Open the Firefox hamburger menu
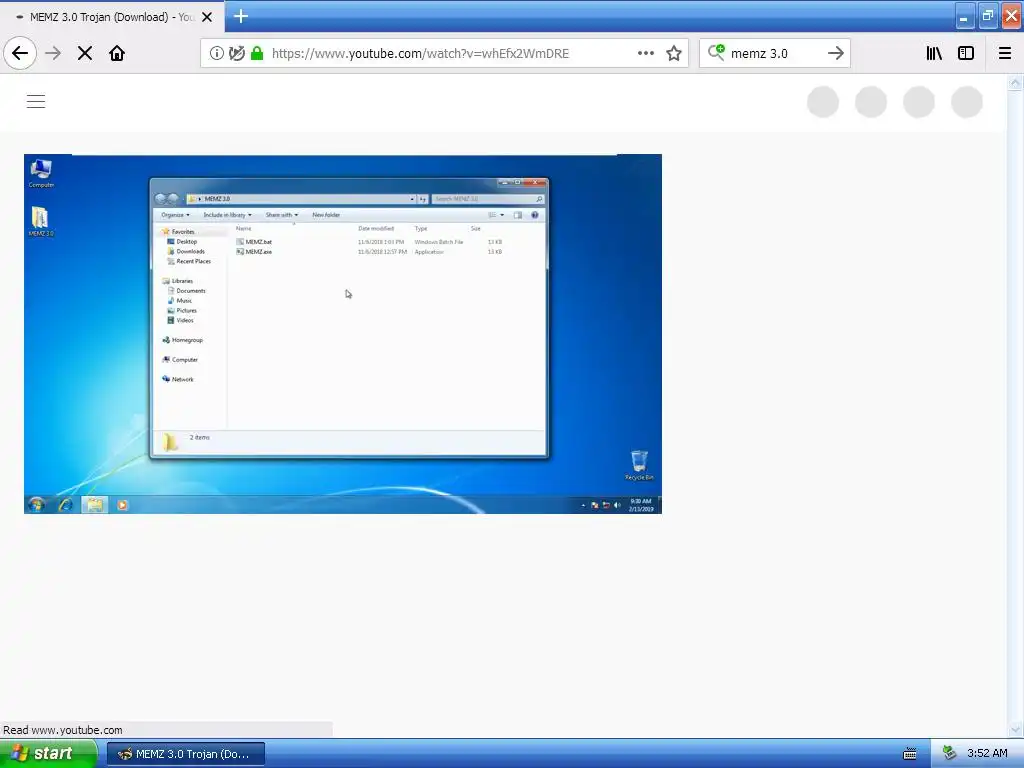1024x768 pixels. coord(1004,54)
